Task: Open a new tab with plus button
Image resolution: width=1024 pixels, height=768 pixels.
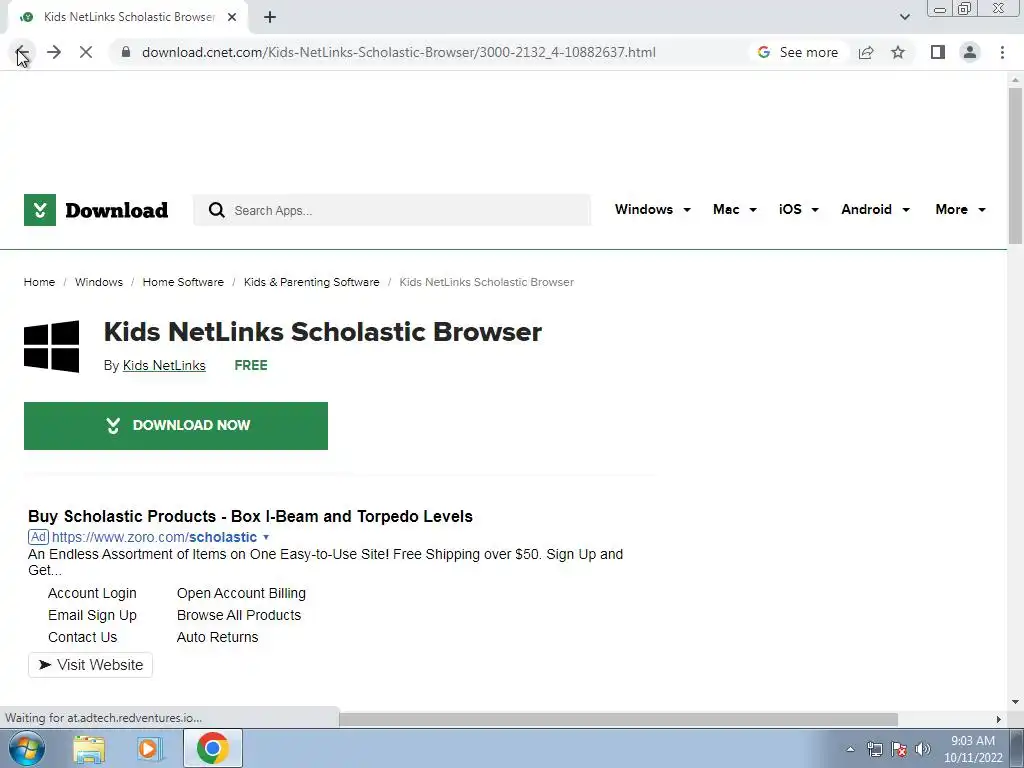Action: pos(270,17)
